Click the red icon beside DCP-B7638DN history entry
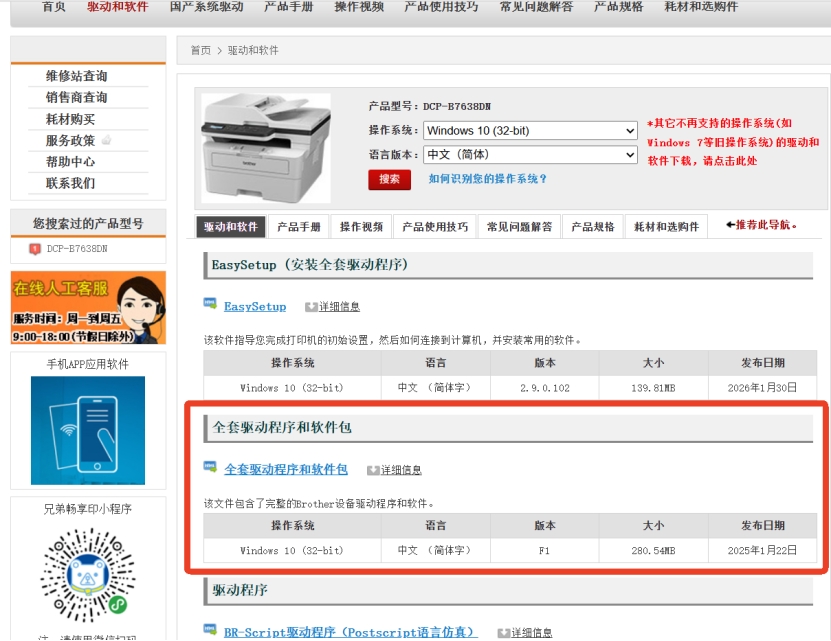 35,249
